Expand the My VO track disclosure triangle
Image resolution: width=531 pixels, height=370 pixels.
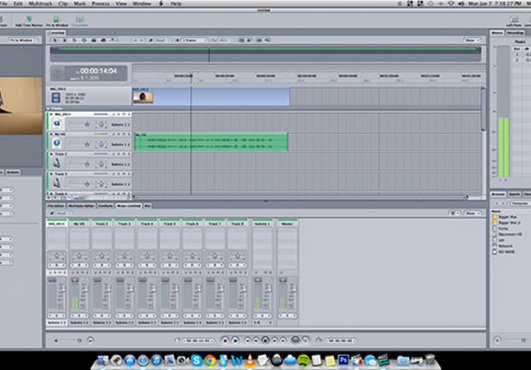point(51,134)
